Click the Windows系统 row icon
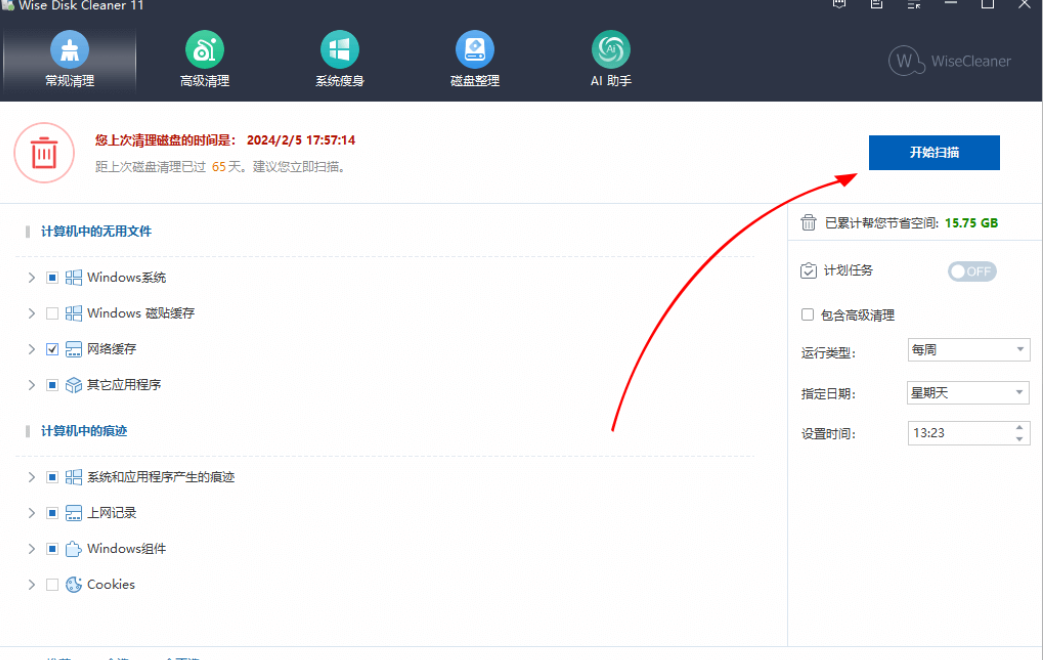This screenshot has height=660, width=1043. [x=74, y=277]
